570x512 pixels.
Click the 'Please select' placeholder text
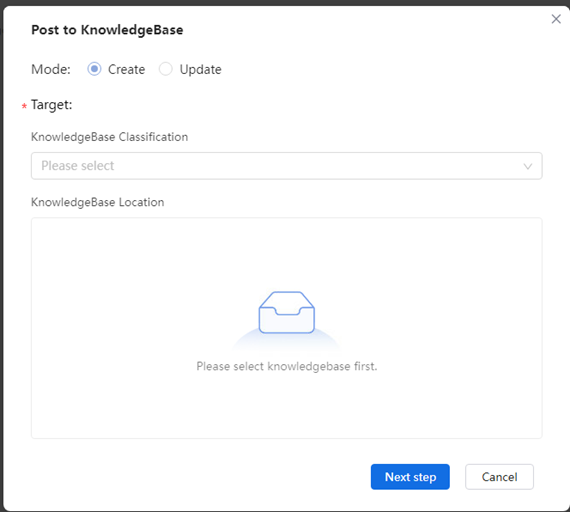click(x=77, y=166)
